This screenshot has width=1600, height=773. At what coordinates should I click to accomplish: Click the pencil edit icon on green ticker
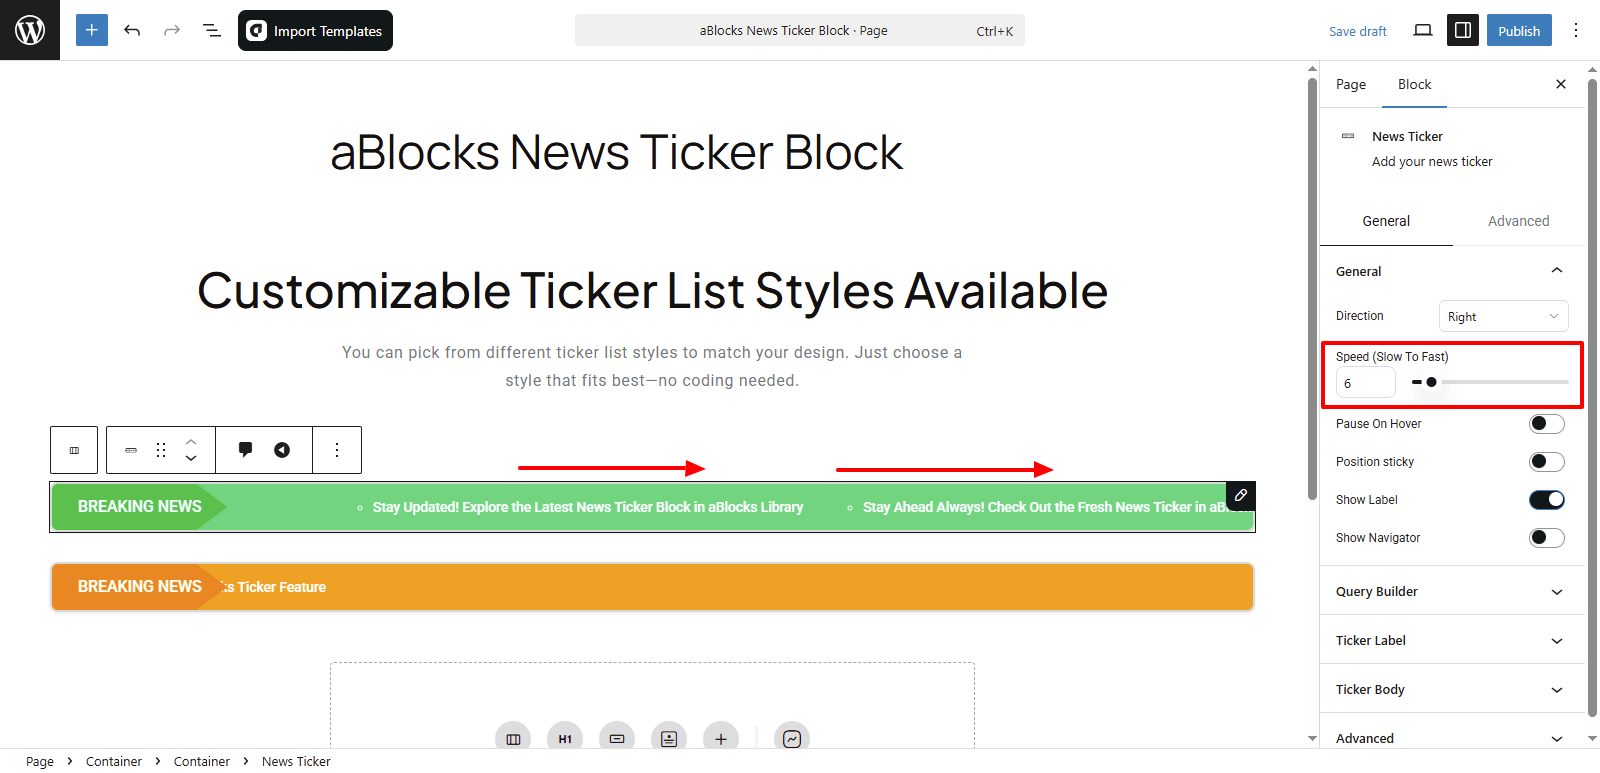(1241, 496)
